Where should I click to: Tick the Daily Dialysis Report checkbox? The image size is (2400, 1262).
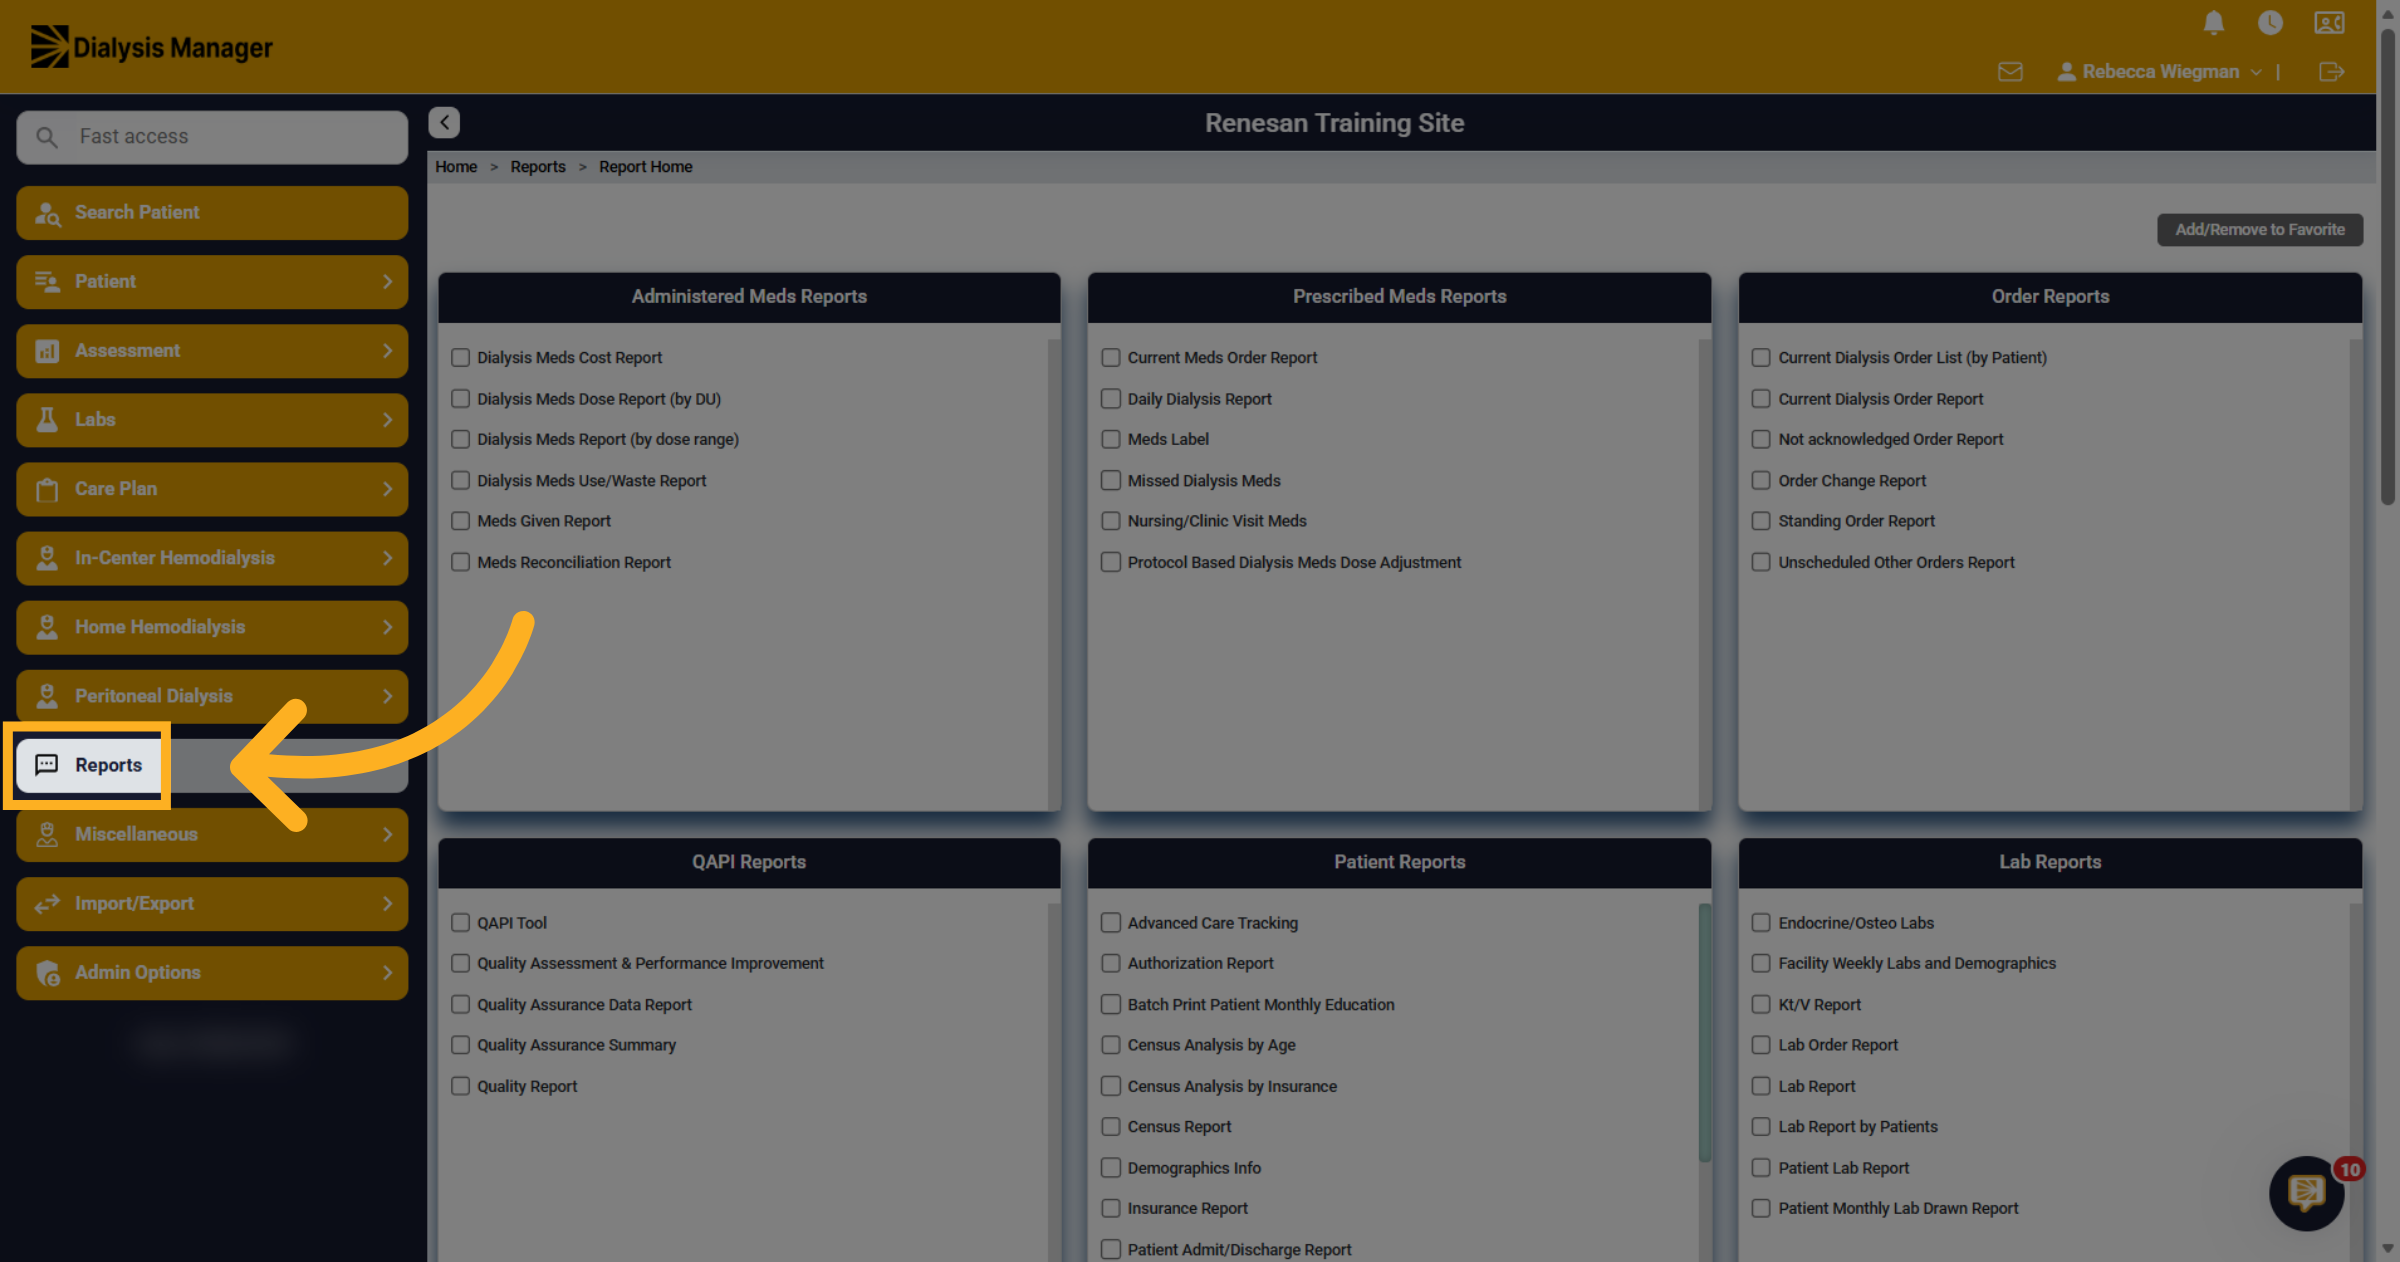[x=1111, y=399]
